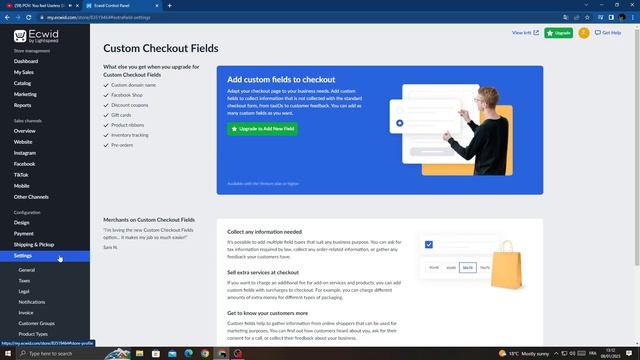Click the orange account avatar

tap(584, 33)
